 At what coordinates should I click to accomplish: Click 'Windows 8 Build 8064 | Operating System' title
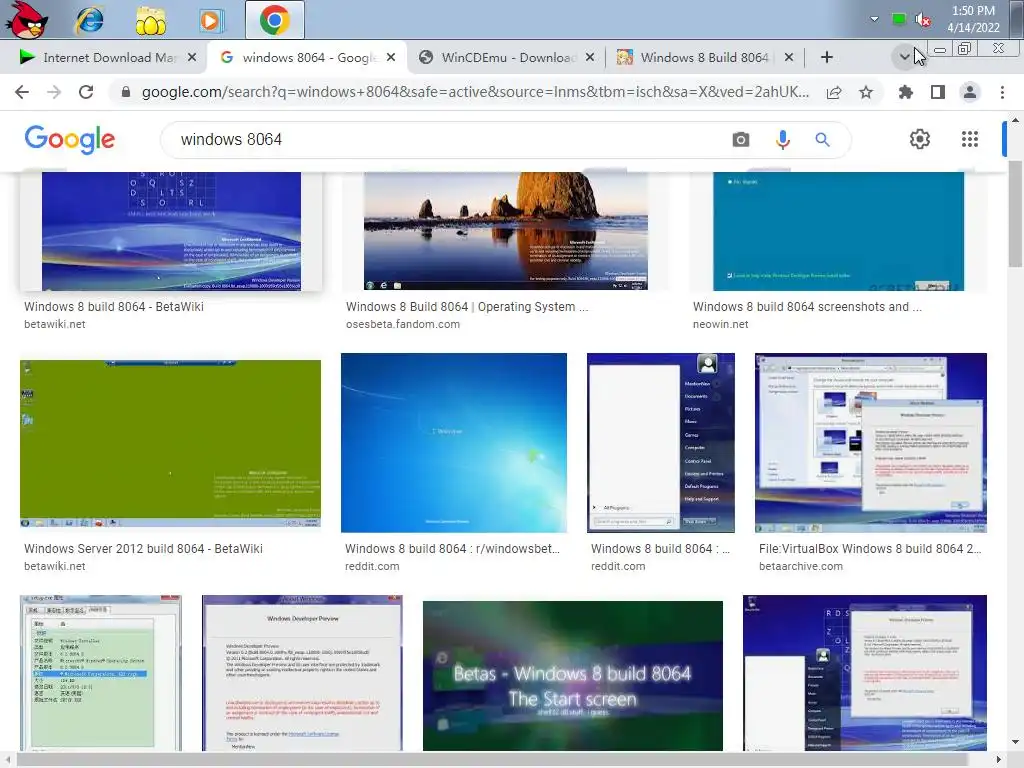click(467, 307)
